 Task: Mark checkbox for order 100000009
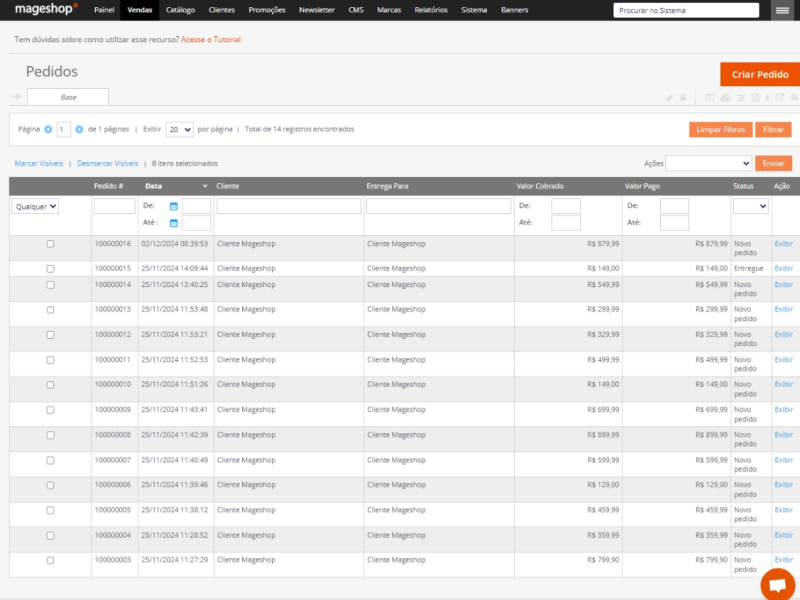tap(50, 410)
